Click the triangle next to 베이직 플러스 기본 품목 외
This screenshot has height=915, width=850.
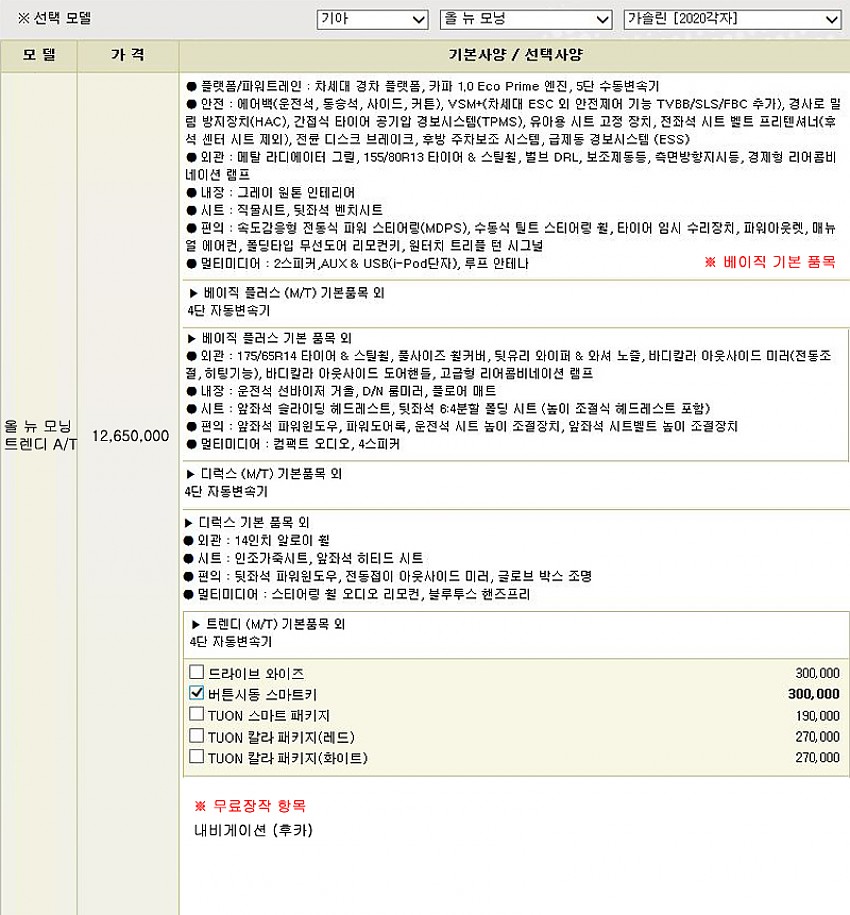coord(192,338)
